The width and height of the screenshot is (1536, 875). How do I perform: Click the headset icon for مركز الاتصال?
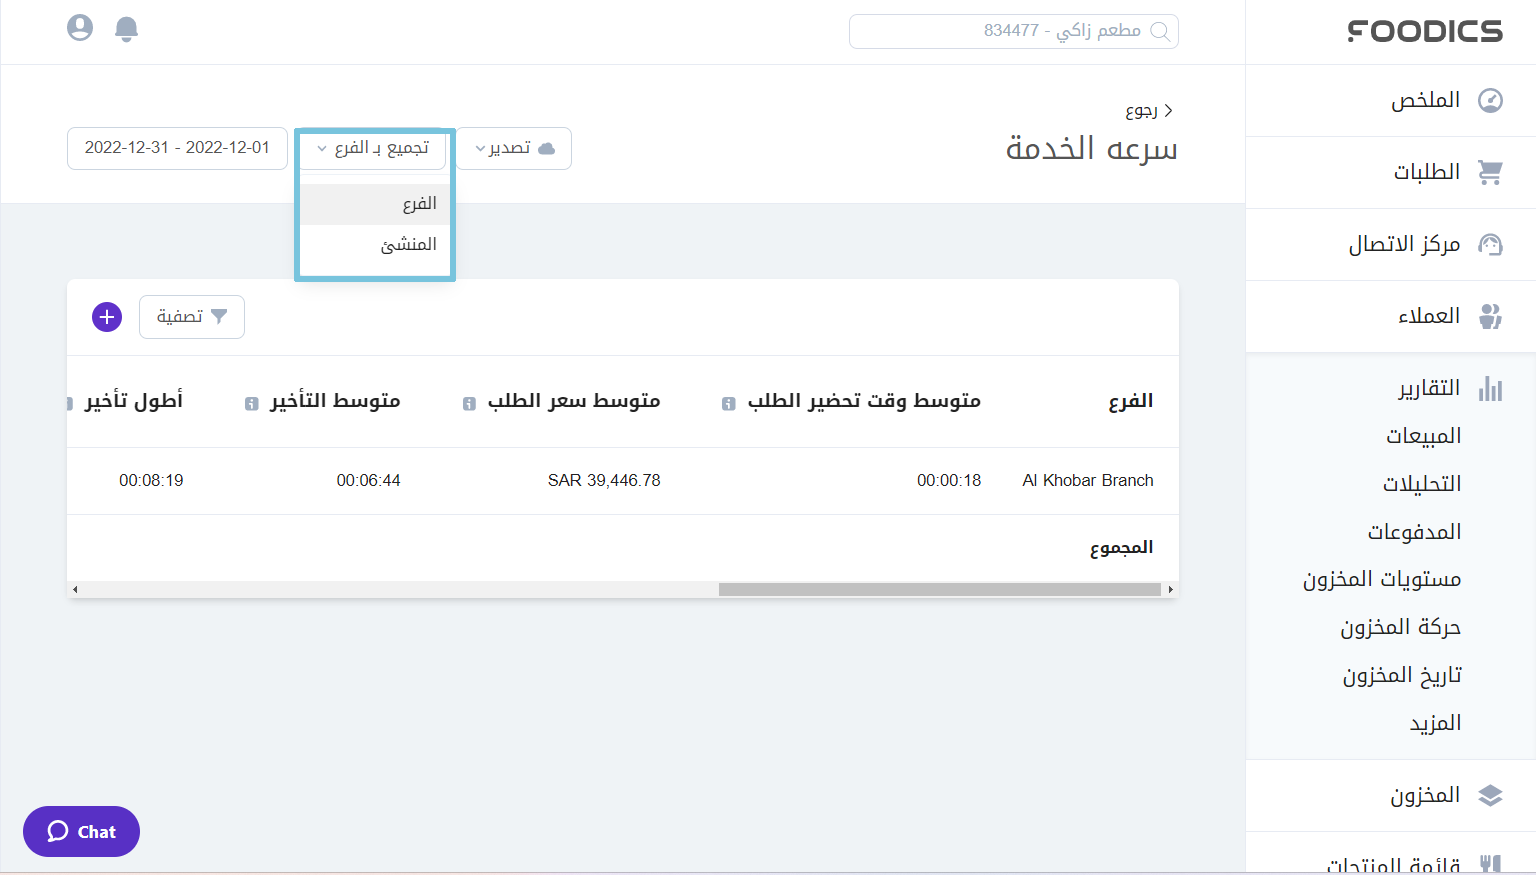[1491, 244]
